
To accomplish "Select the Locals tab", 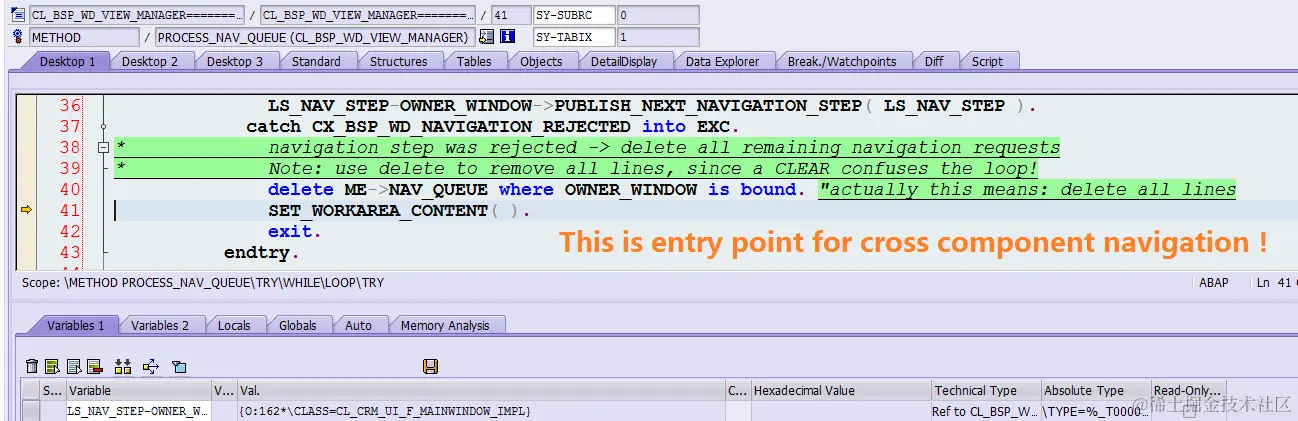I will click(234, 325).
